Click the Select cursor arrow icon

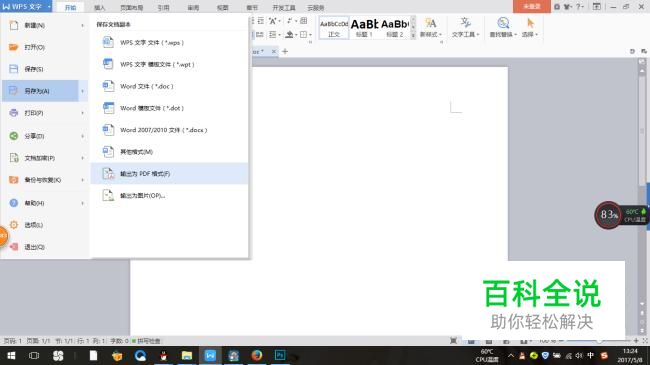click(x=530, y=23)
